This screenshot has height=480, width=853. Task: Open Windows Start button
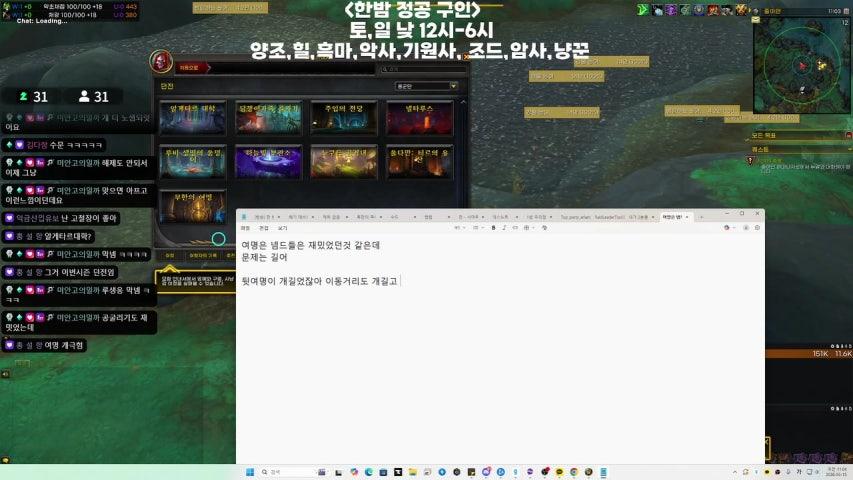(250, 472)
